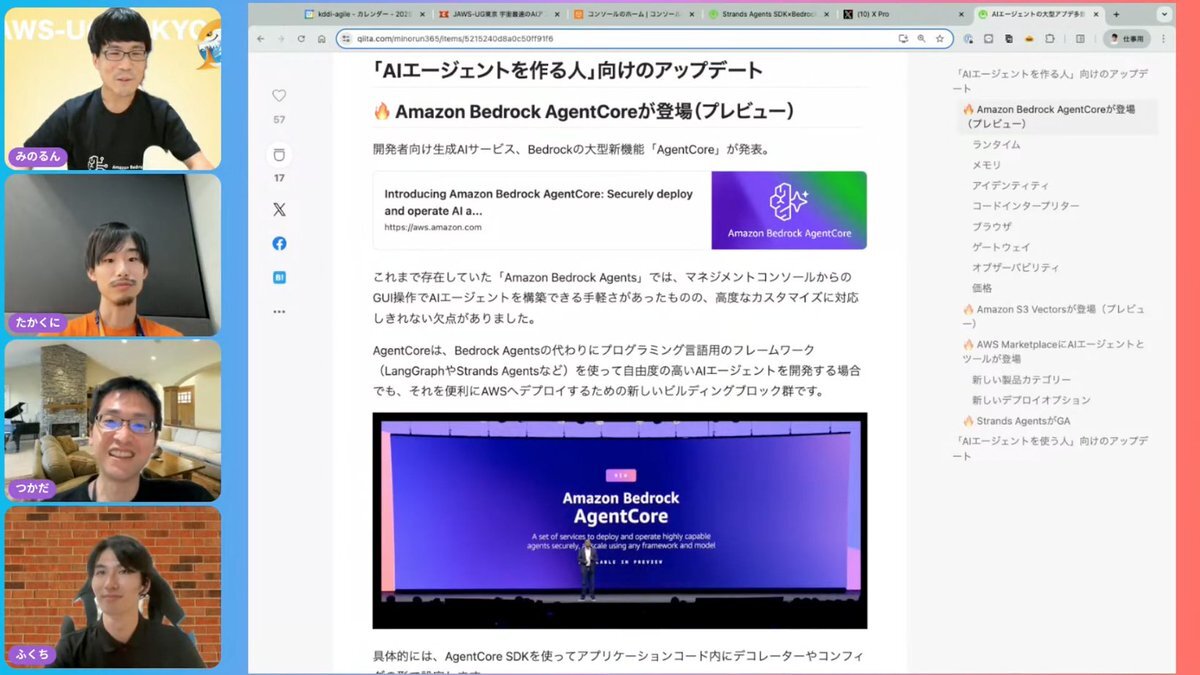Switch to kddi-agile calendar tab
Screen dimensions: 1200x675
[364, 14]
